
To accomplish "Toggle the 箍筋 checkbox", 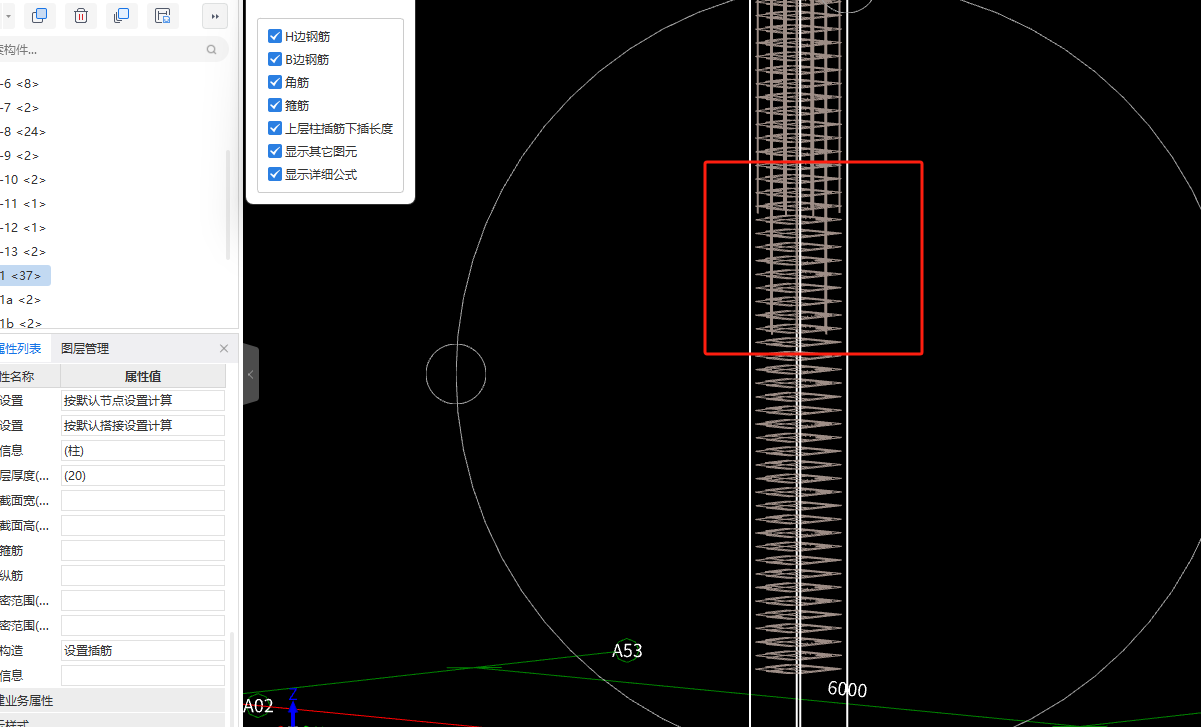I will click(x=275, y=105).
